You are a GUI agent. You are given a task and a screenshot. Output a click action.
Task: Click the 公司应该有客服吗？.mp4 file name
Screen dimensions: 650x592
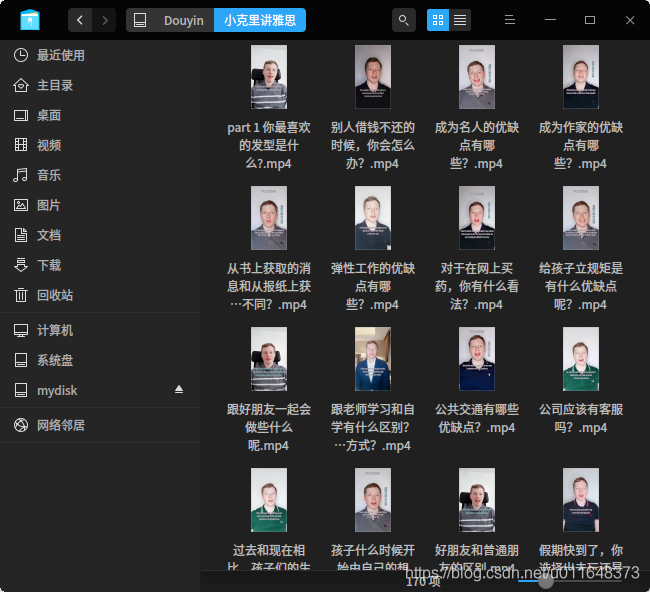581,418
